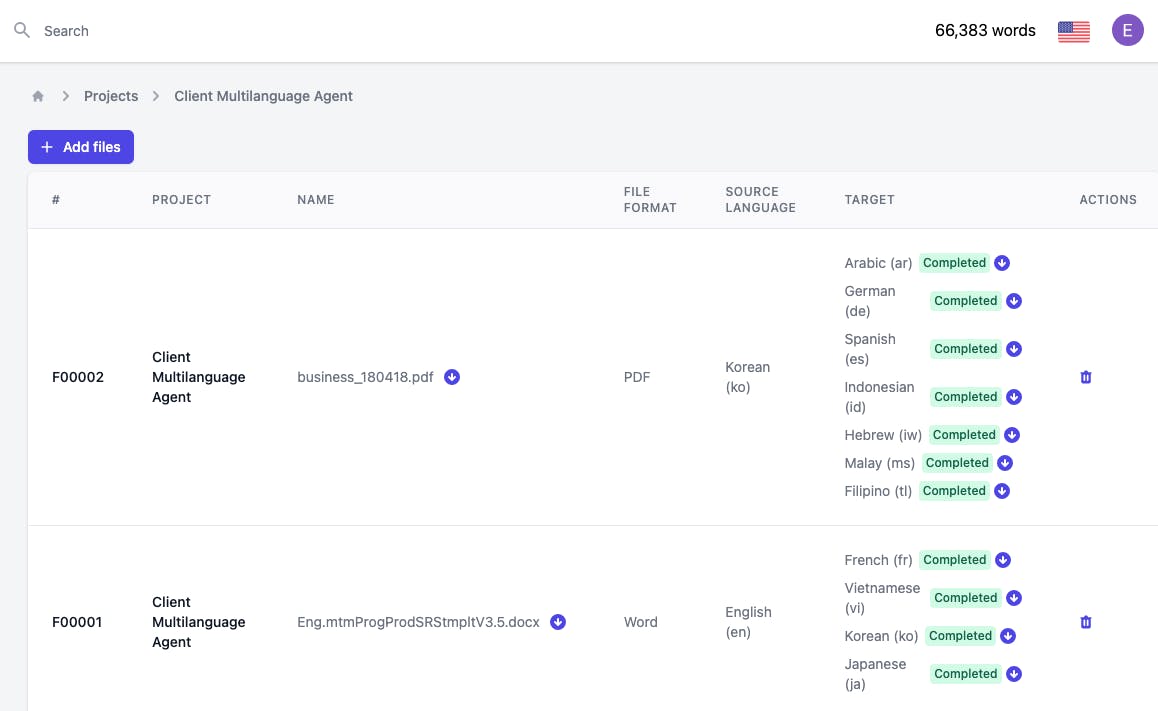Download Hebrew (iw) translation

pos(1012,435)
